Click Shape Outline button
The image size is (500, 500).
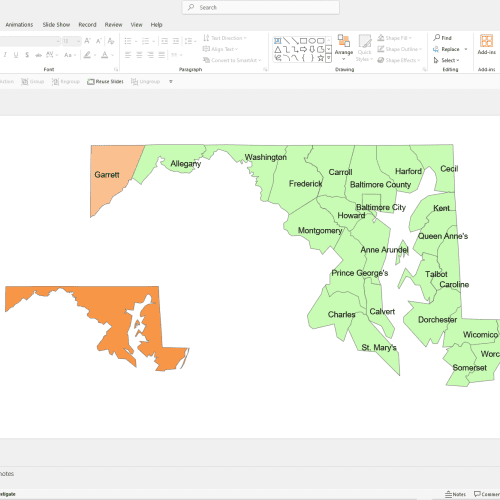click(x=400, y=49)
